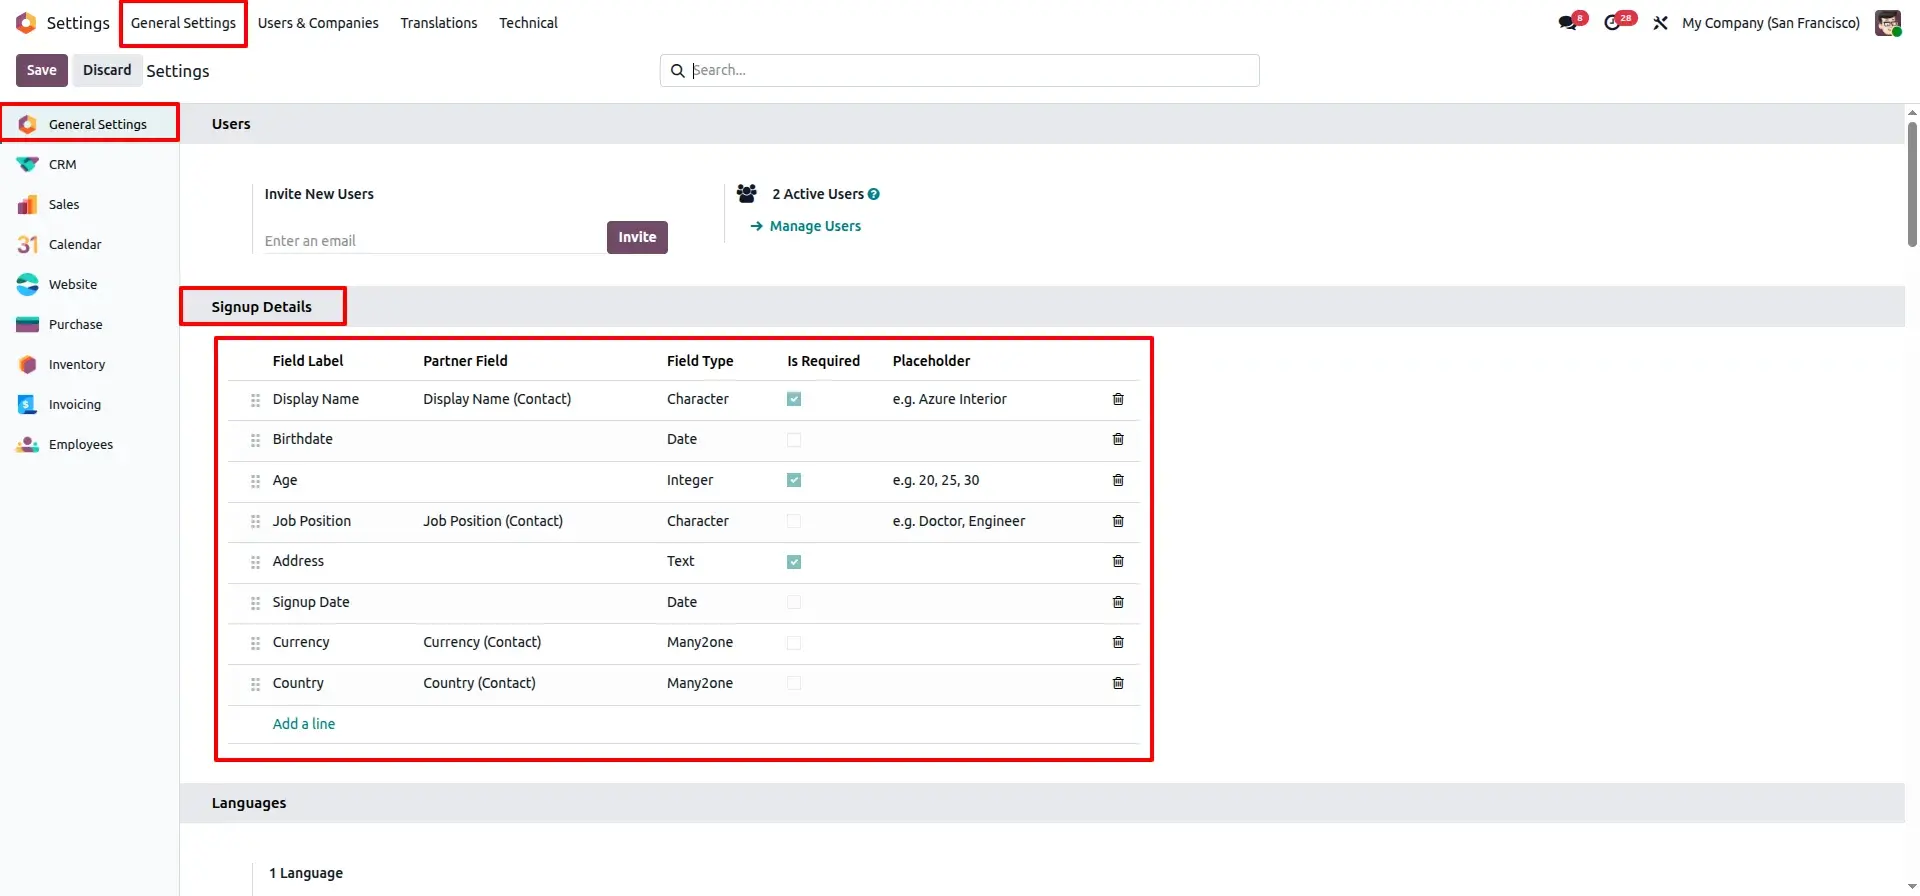Click the drag handle for Address

pyautogui.click(x=255, y=562)
